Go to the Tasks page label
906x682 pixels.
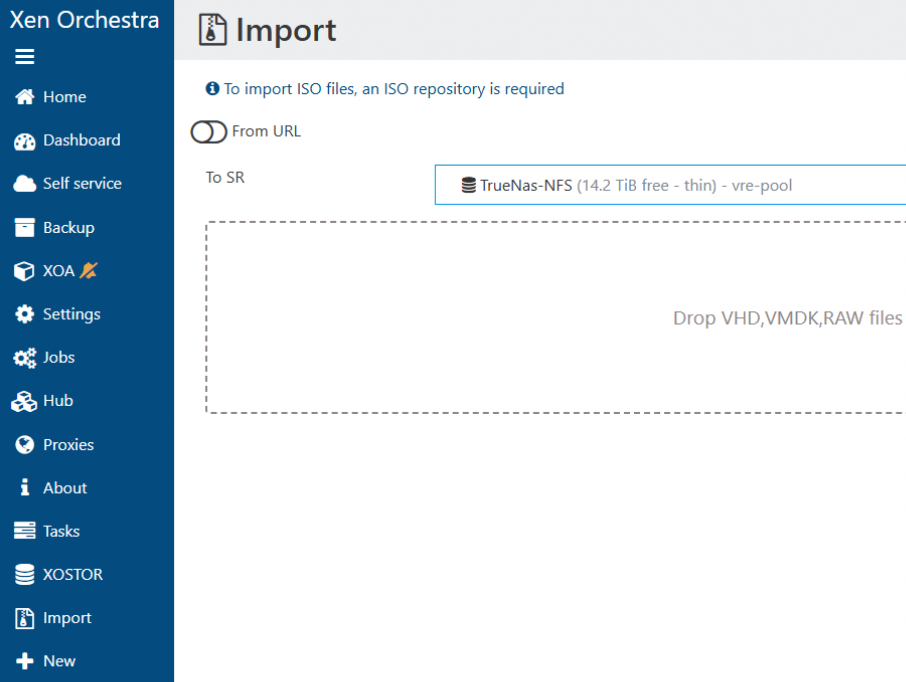click(62, 531)
